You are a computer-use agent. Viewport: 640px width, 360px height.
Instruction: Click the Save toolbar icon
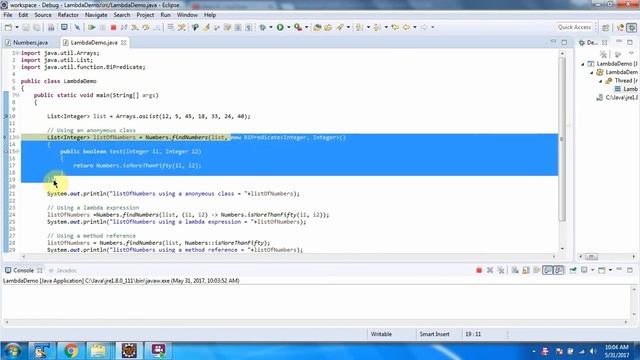(x=26, y=27)
